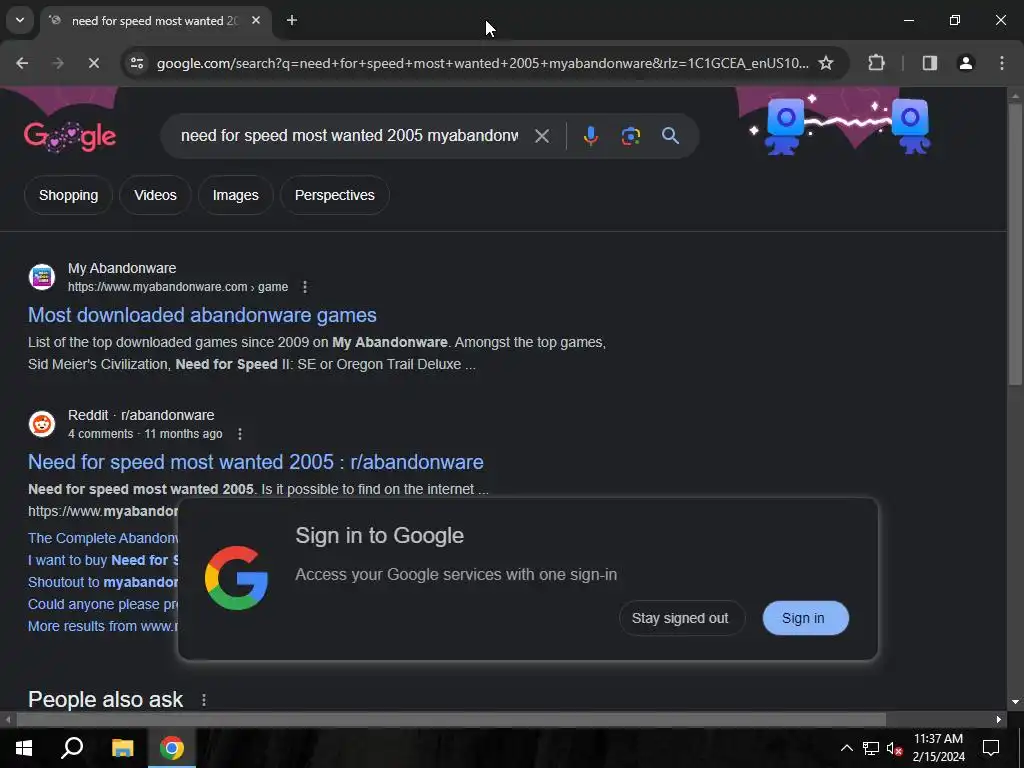Open options for the Reddit result

[240, 434]
